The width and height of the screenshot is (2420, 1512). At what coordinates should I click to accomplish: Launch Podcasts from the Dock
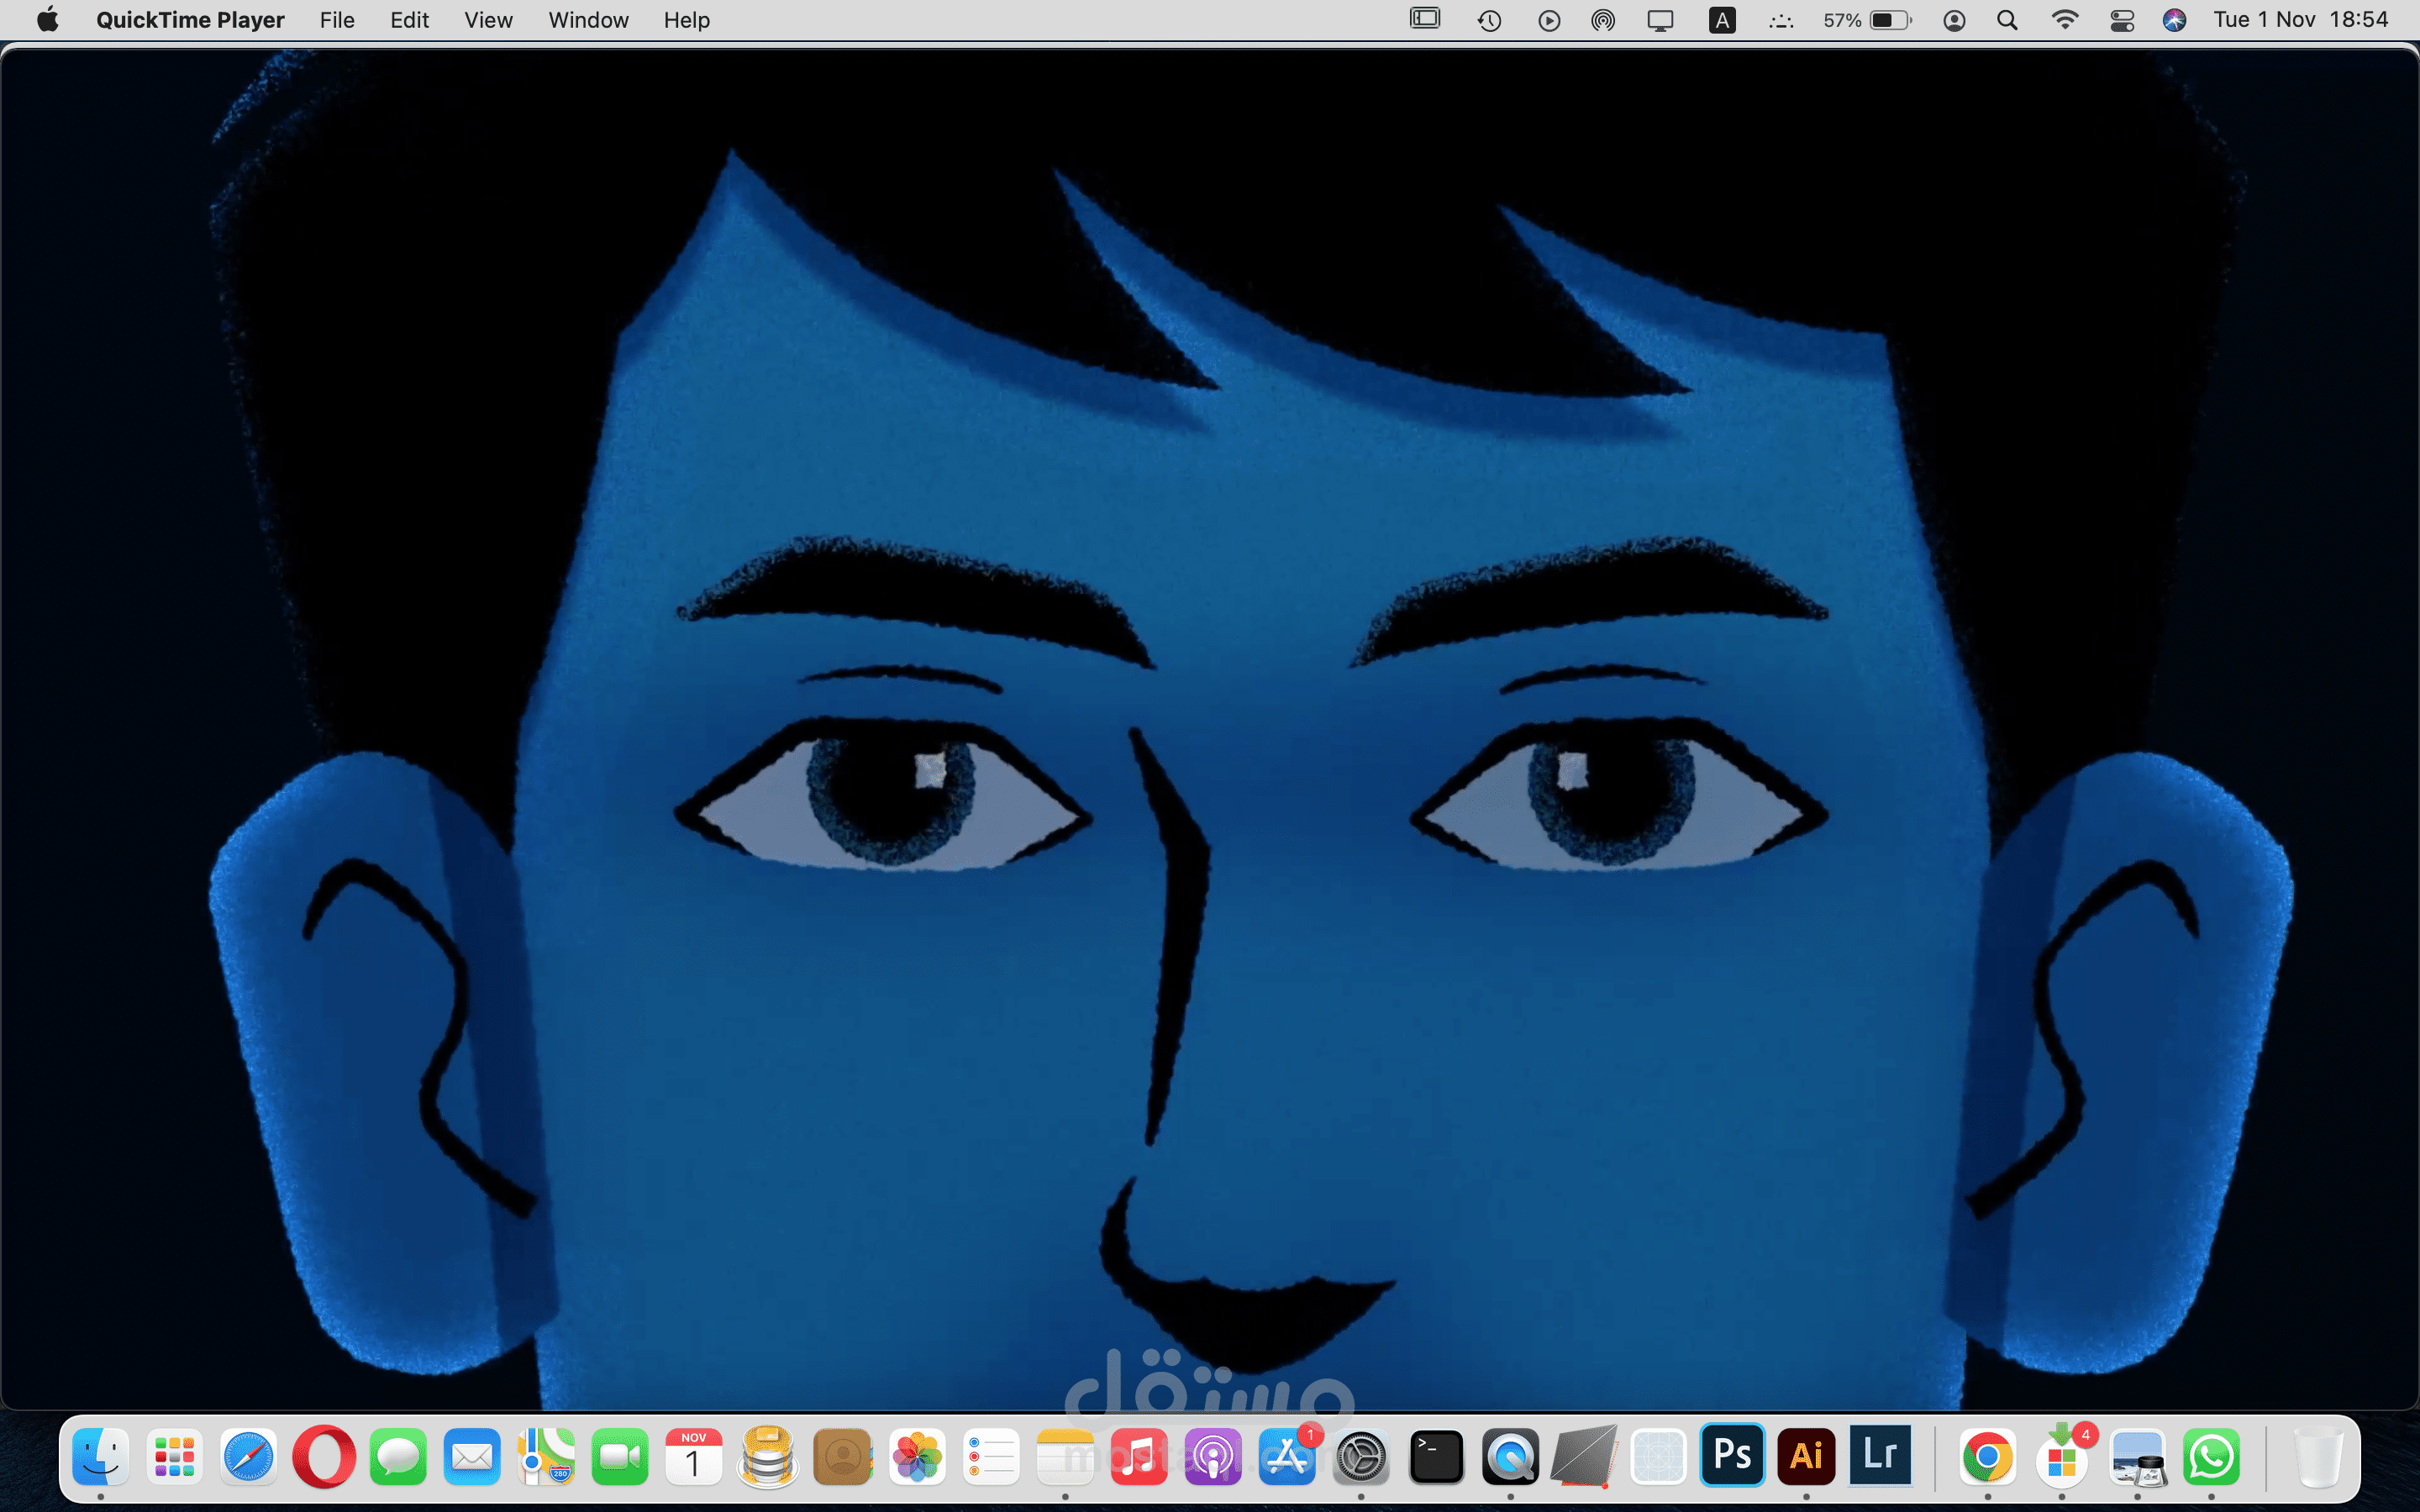1213,1456
